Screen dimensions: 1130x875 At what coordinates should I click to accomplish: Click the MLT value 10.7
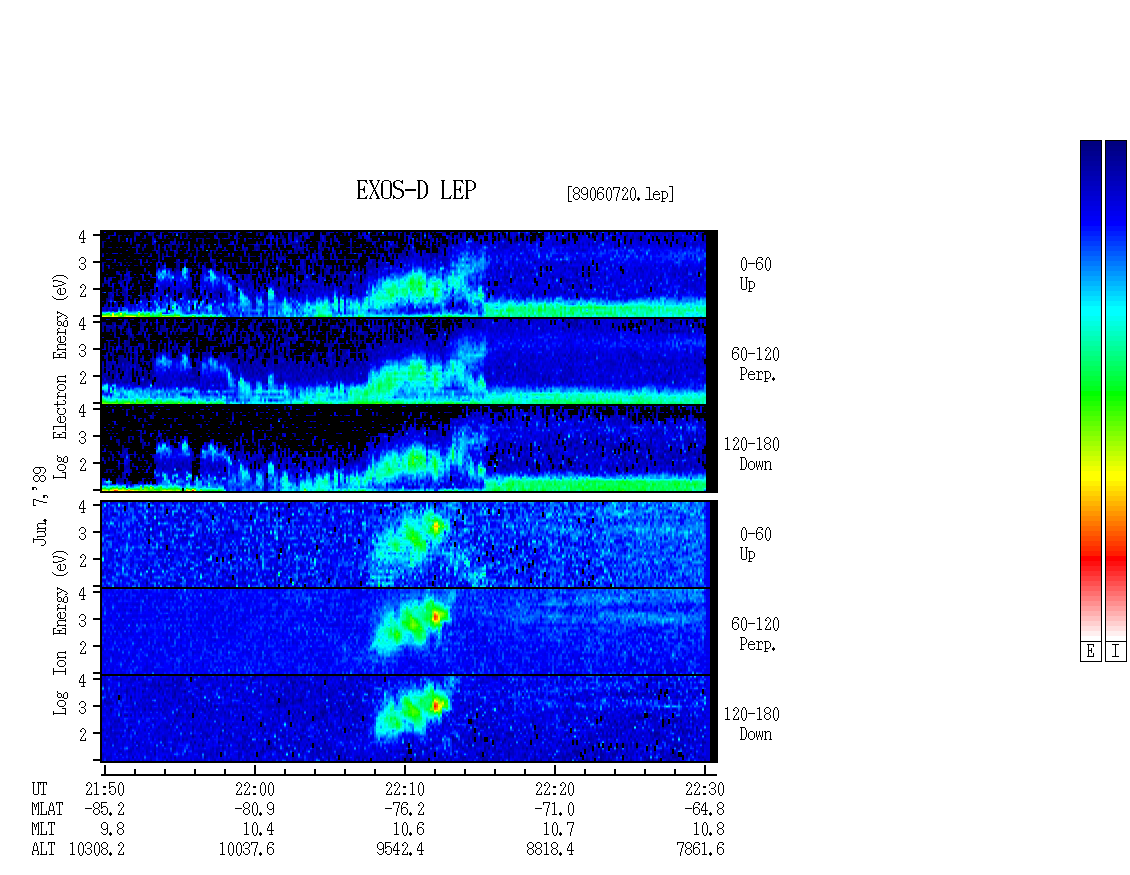click(559, 830)
